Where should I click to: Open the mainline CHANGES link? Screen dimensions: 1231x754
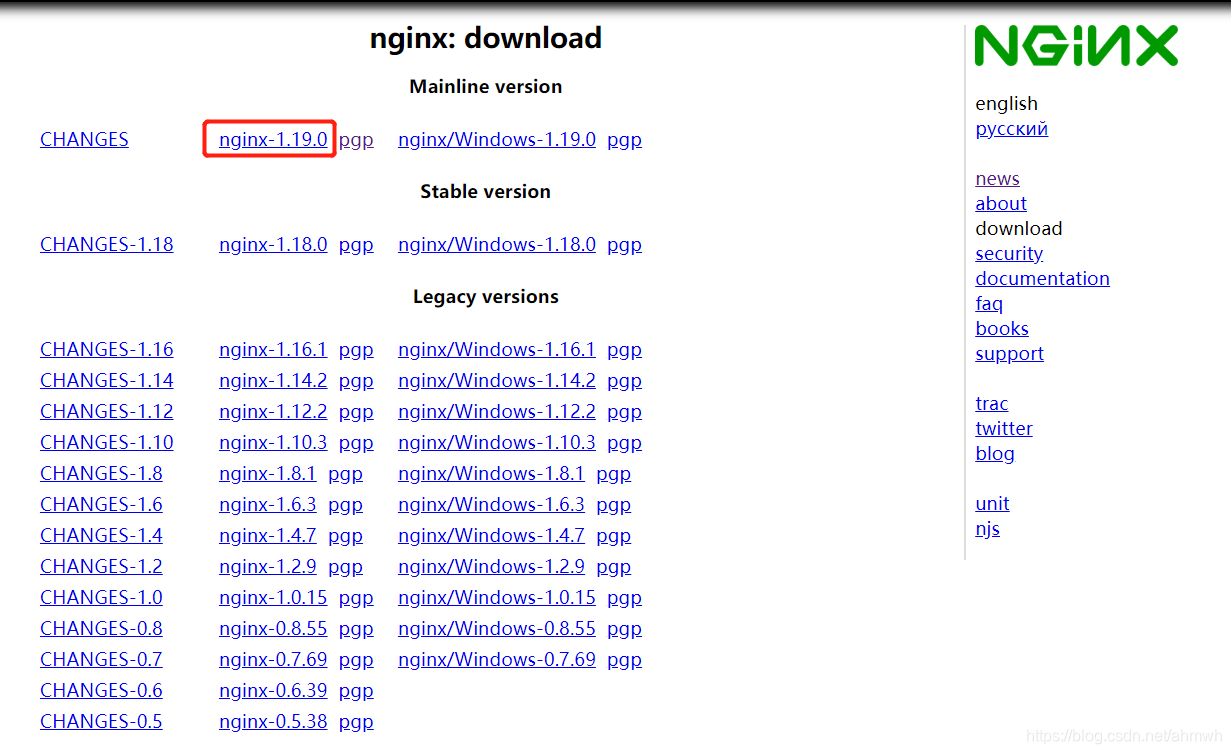84,140
